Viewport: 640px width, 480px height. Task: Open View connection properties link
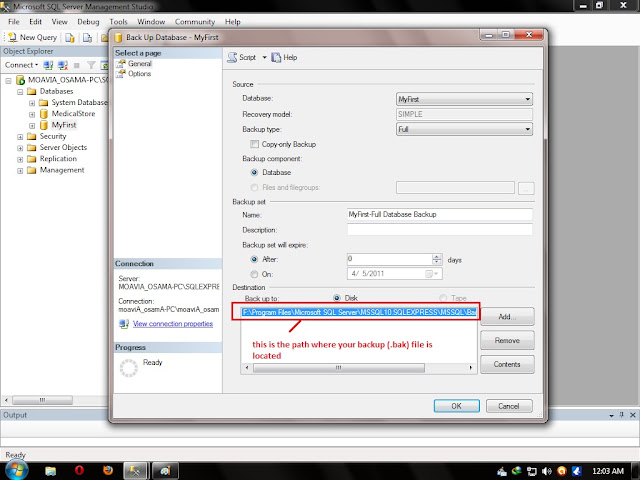click(x=173, y=324)
